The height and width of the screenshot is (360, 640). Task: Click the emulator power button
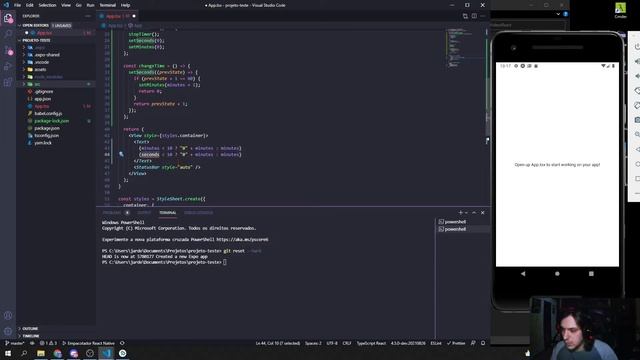click(x=637, y=47)
